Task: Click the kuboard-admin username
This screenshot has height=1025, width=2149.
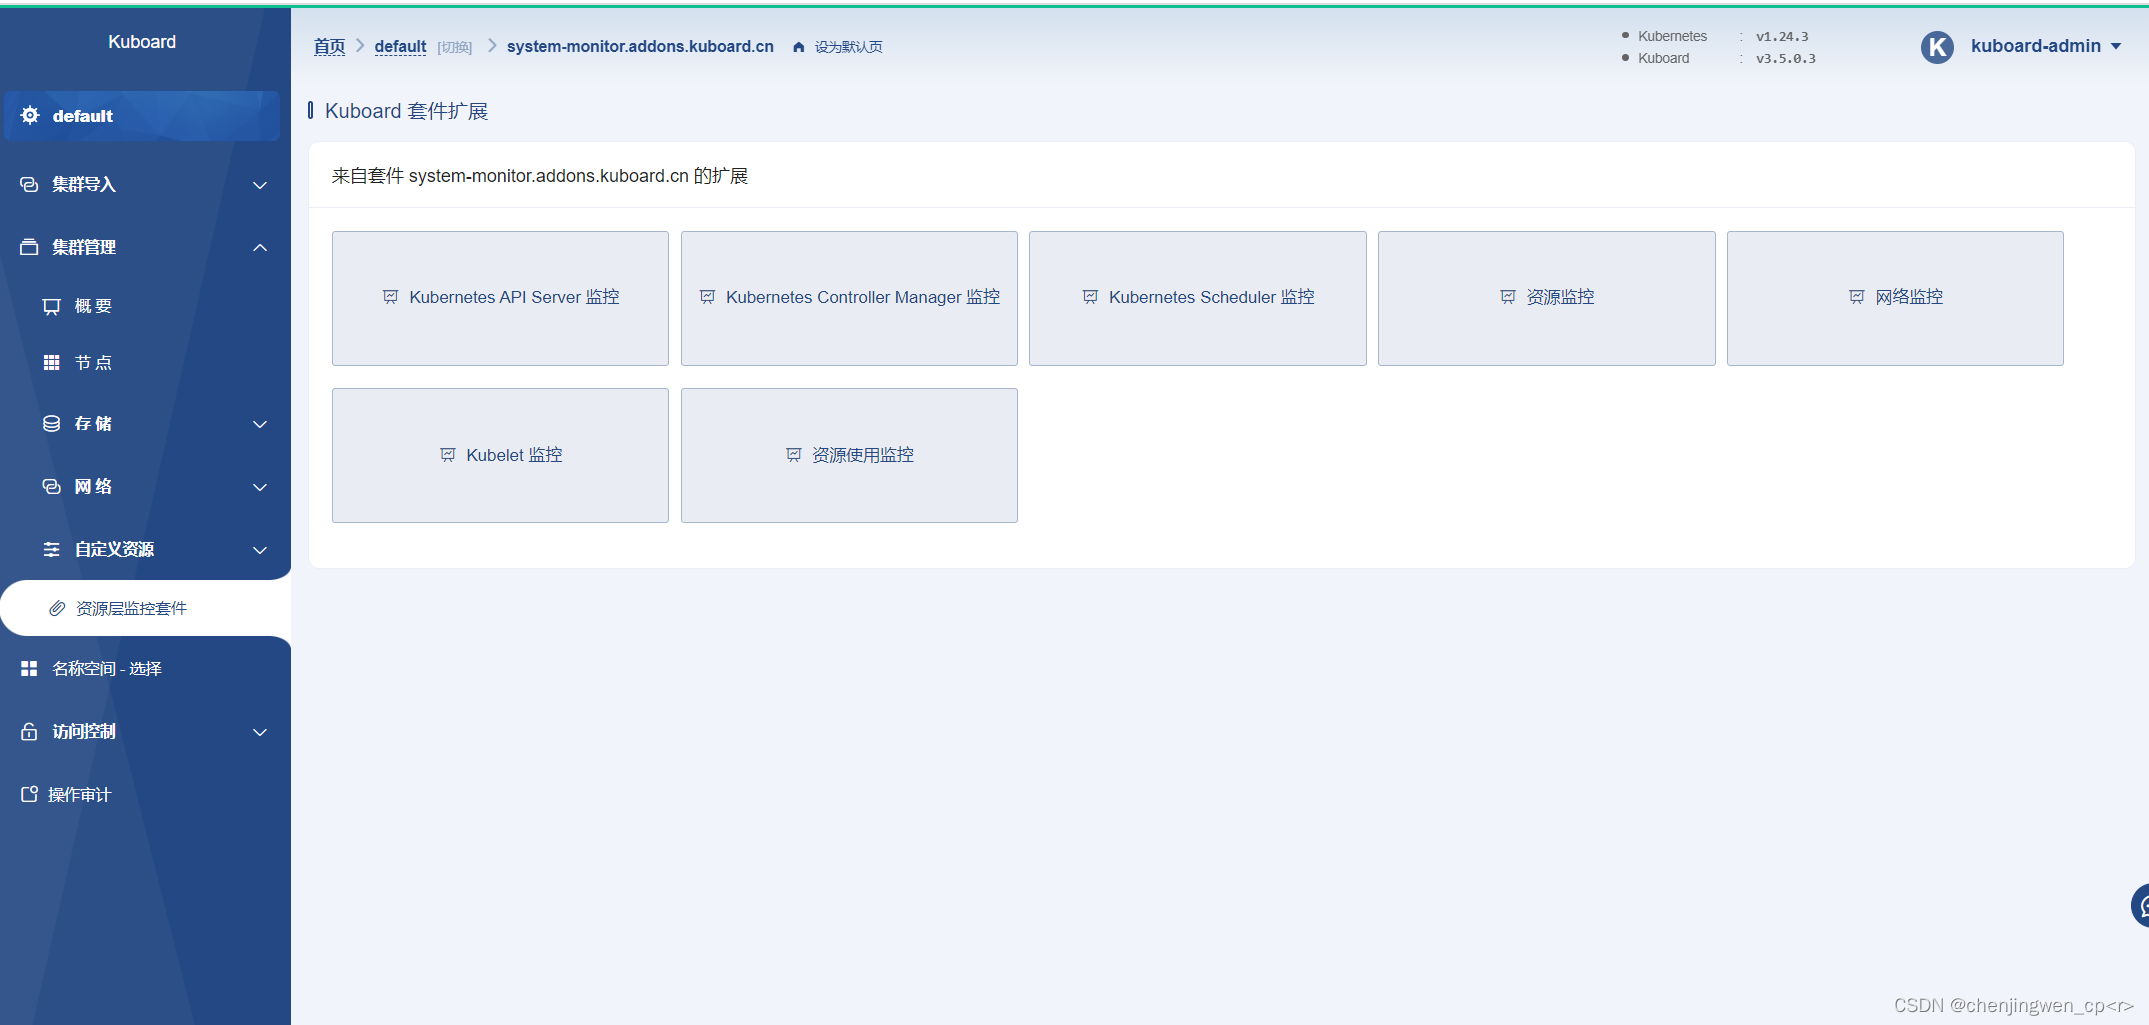Action: click(2035, 46)
